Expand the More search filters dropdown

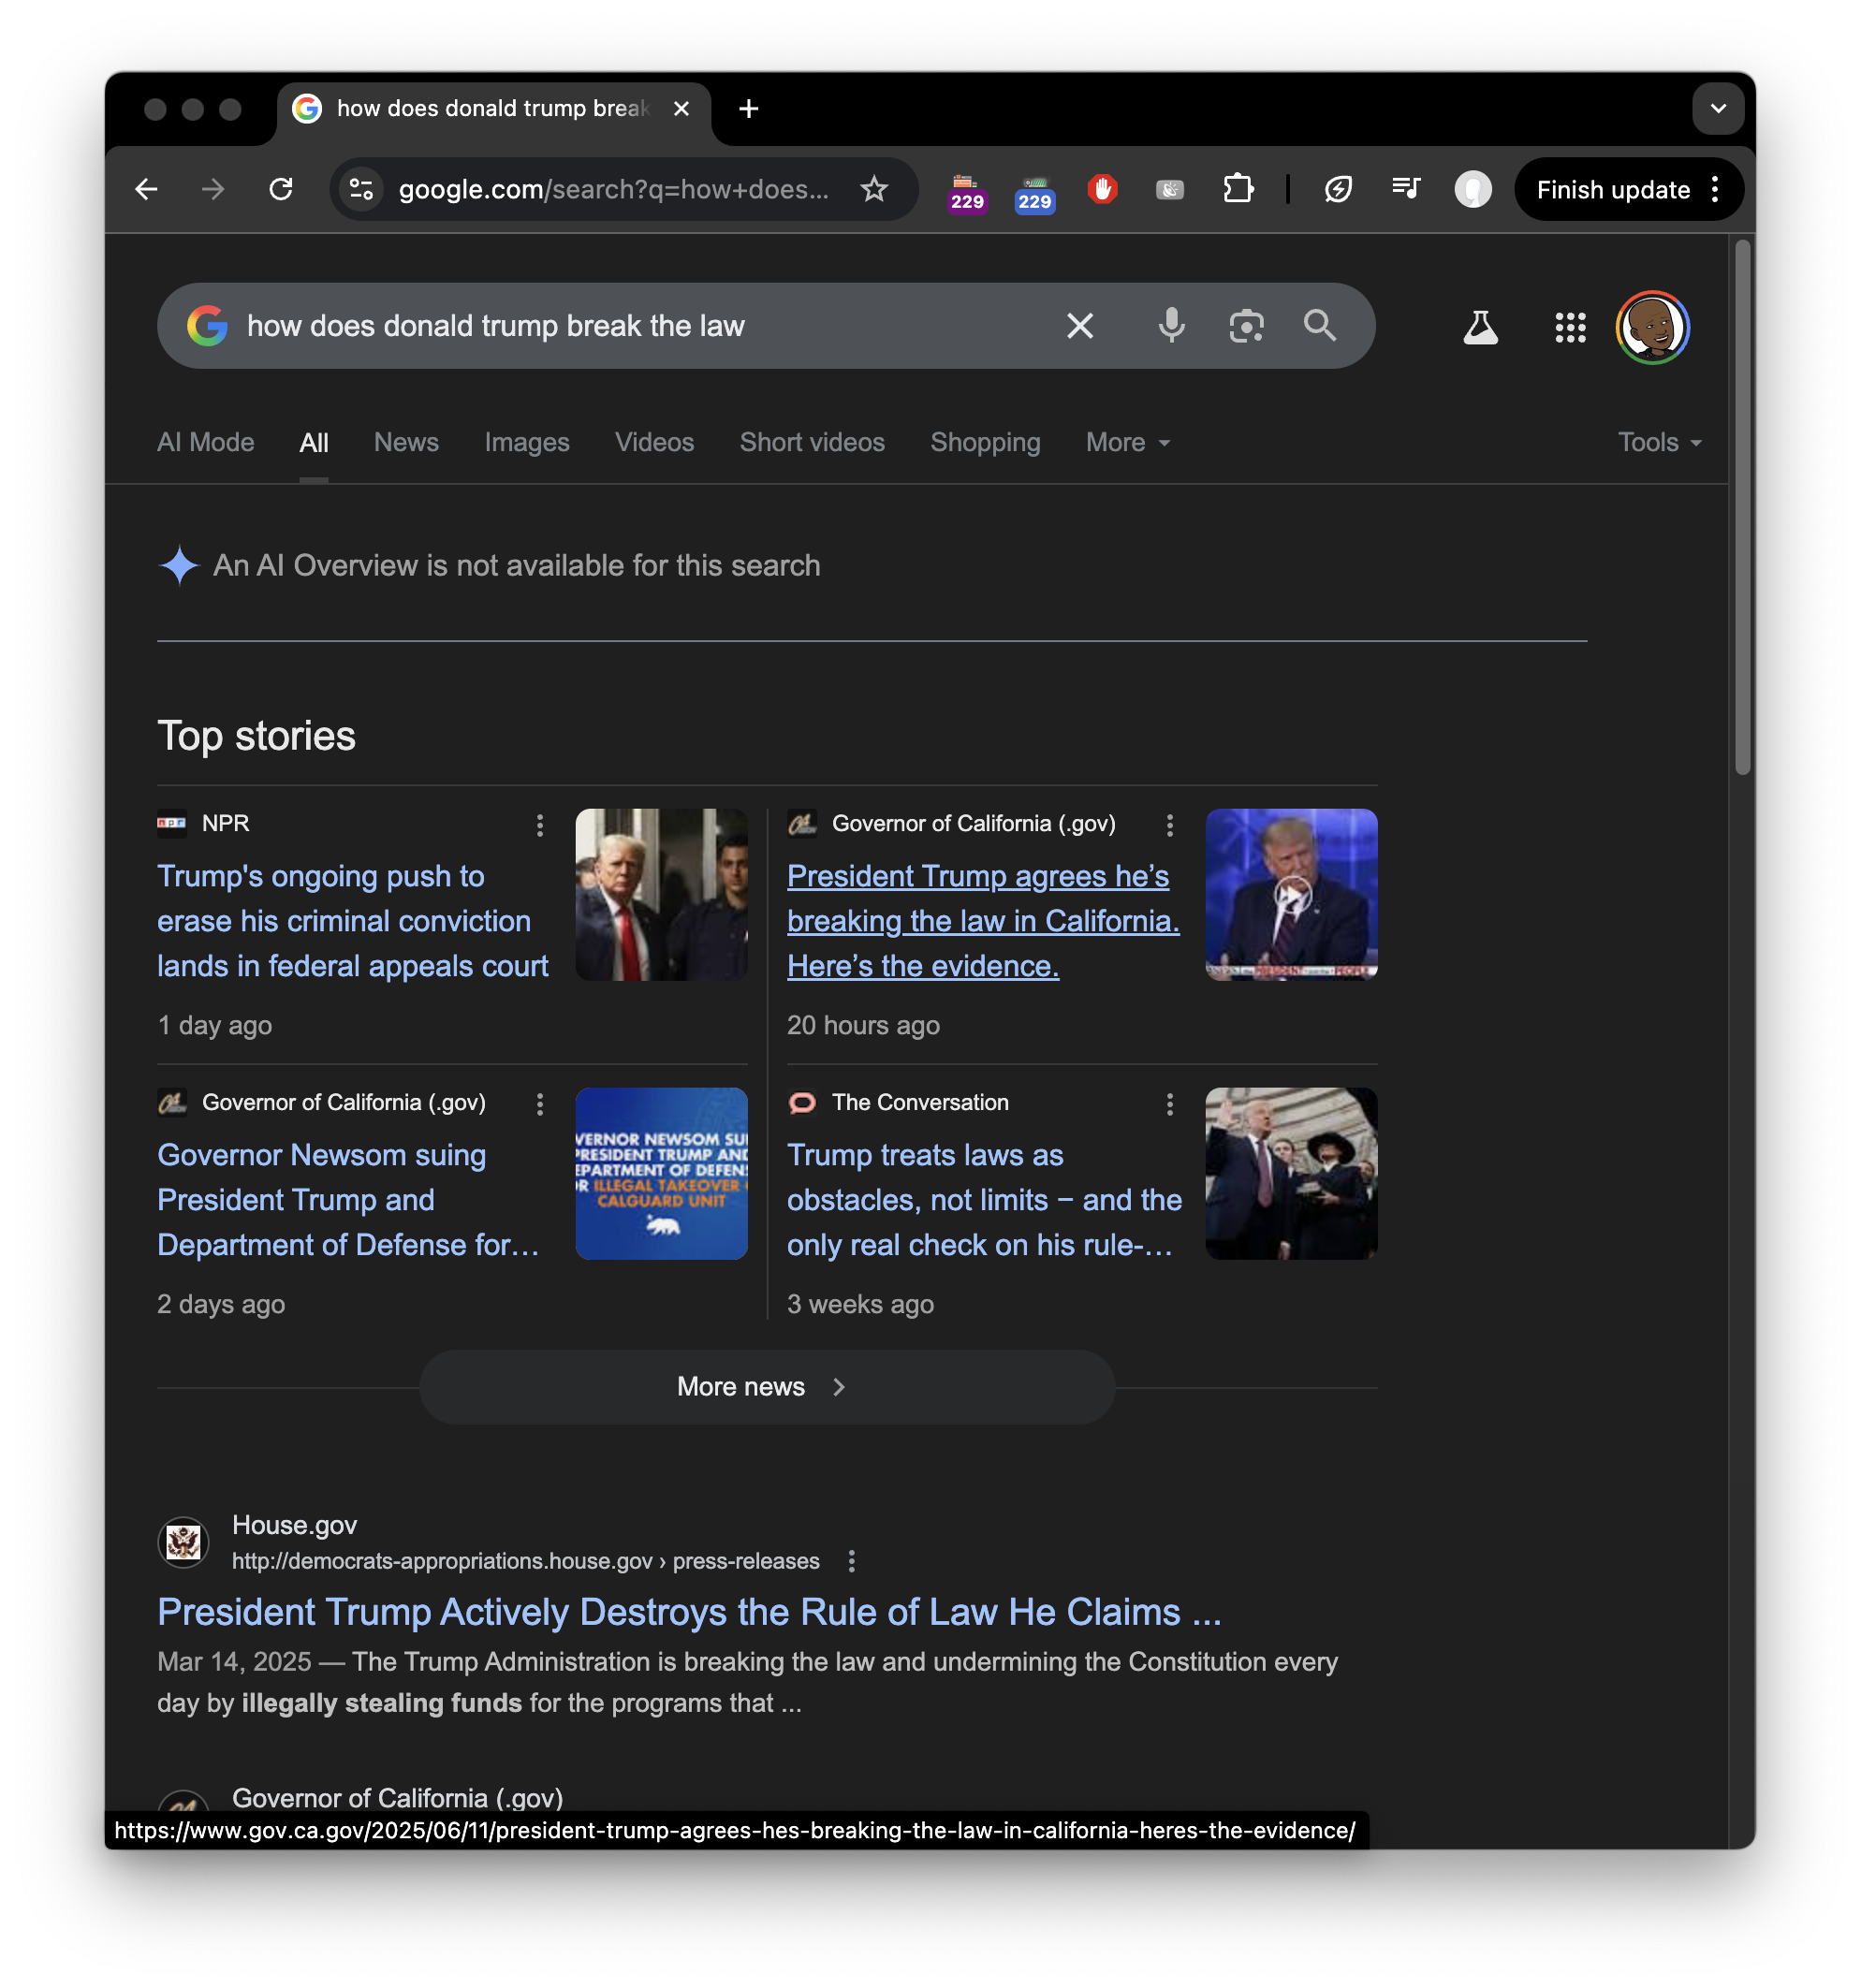(x=1127, y=442)
